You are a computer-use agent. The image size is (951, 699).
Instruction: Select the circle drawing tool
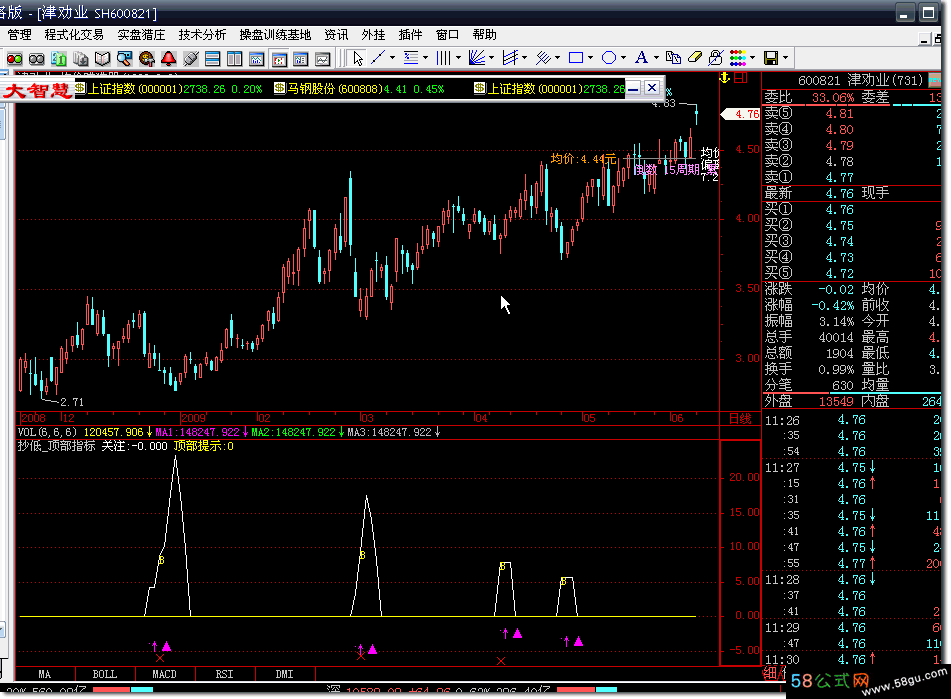coord(608,58)
